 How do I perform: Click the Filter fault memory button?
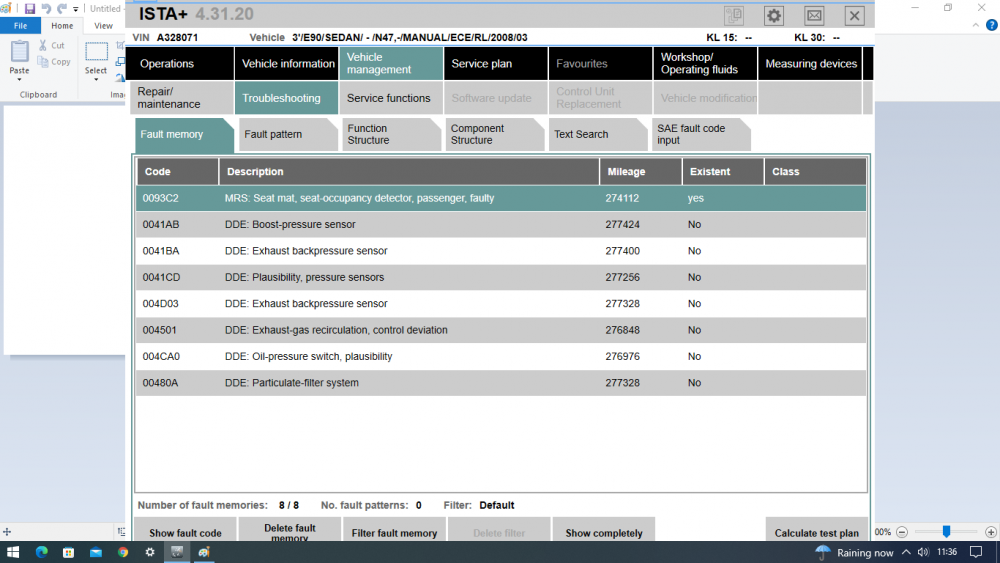394,530
